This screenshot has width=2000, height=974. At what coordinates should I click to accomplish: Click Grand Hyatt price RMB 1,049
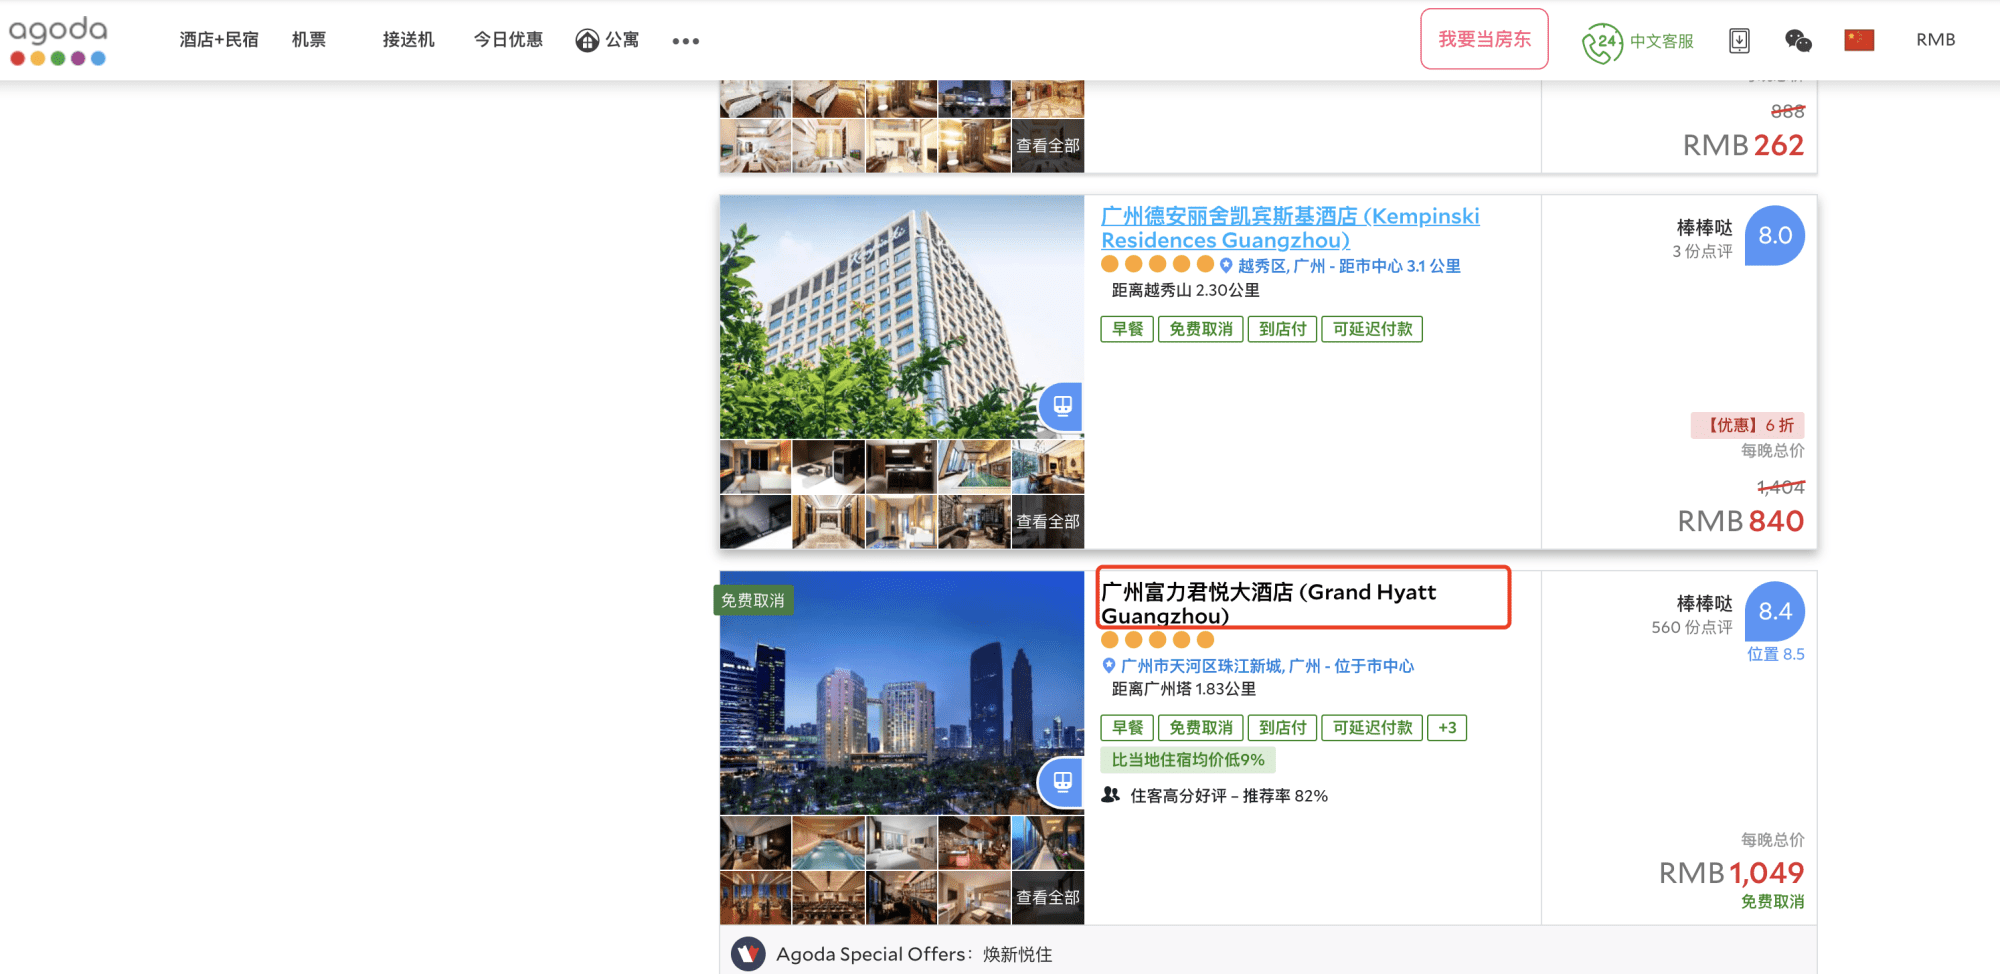coord(1731,873)
